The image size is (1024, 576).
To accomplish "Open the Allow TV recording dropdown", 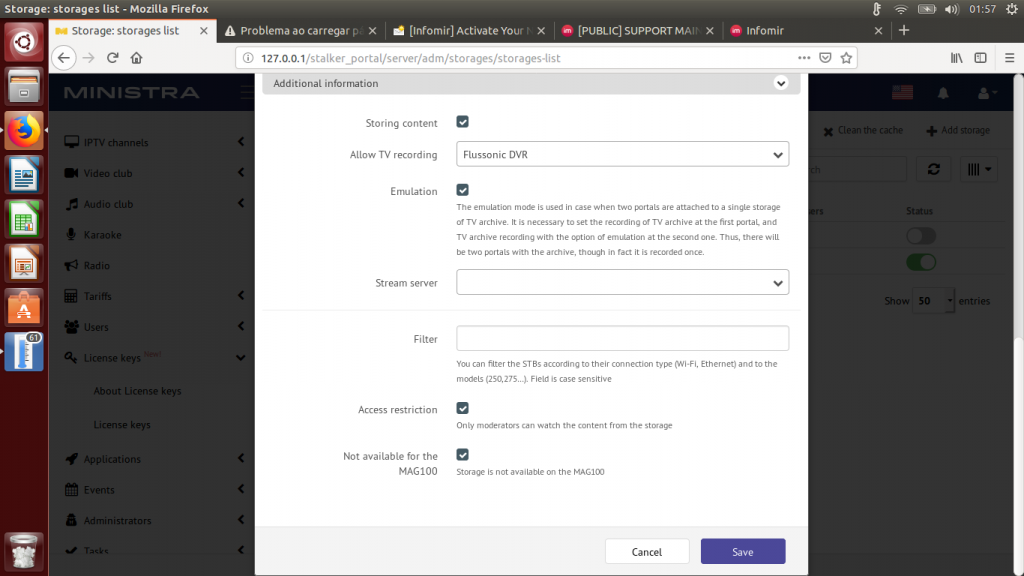I will (x=622, y=154).
